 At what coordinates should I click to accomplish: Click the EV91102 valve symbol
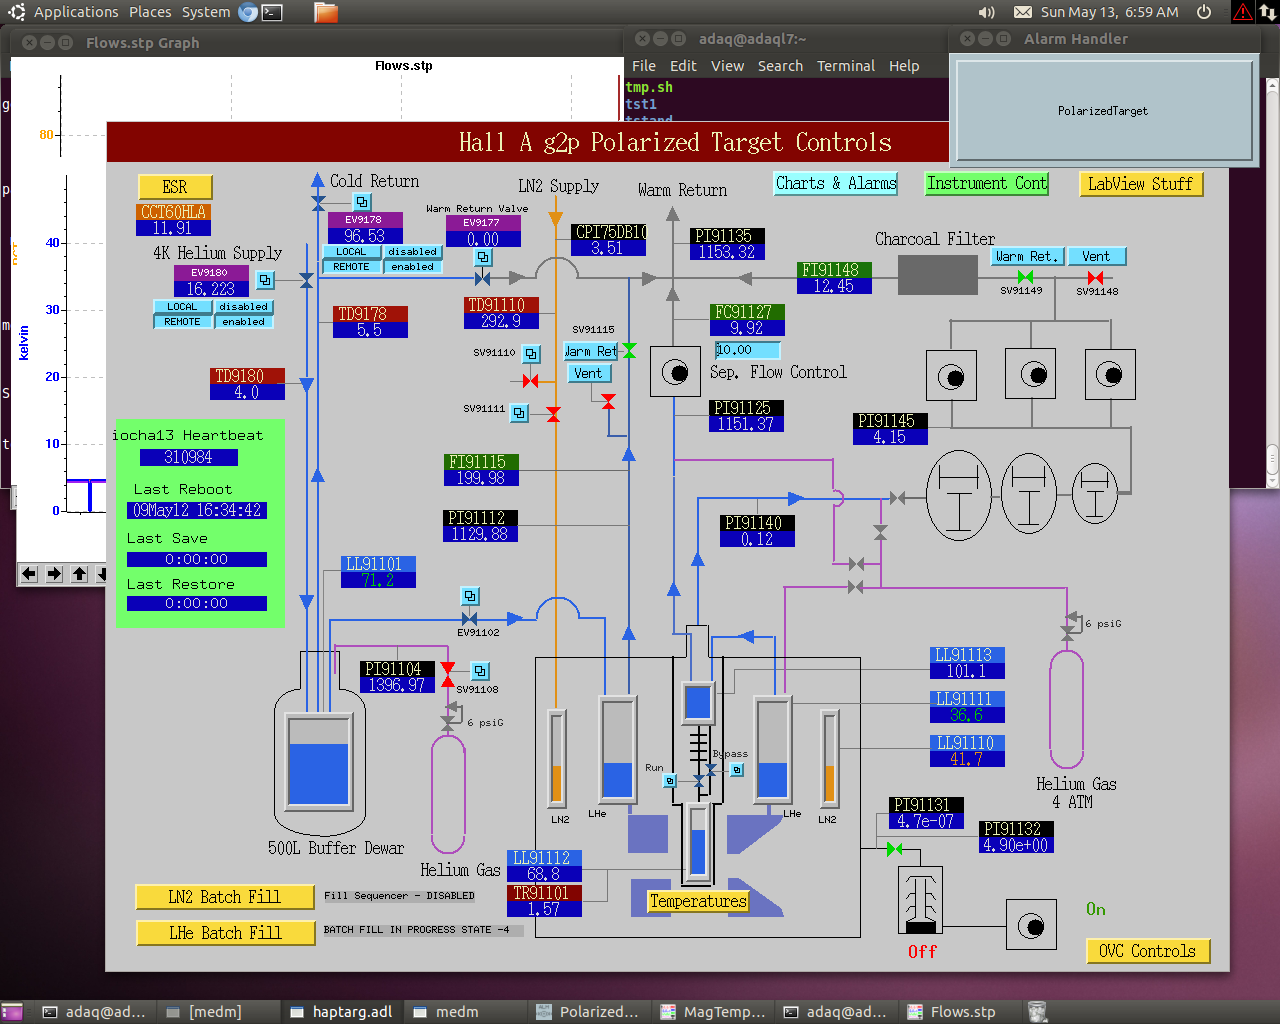[469, 619]
